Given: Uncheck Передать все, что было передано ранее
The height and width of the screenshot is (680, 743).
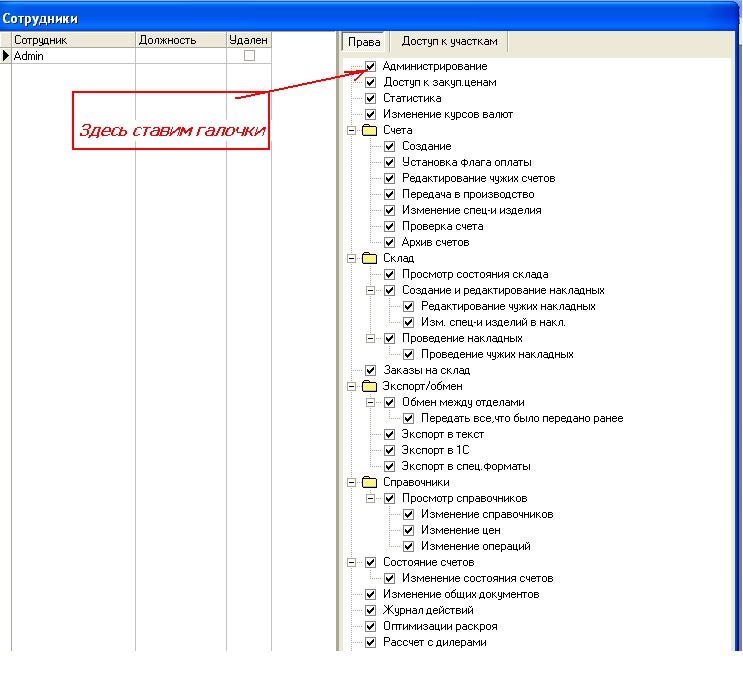Looking at the screenshot, I should point(408,418).
